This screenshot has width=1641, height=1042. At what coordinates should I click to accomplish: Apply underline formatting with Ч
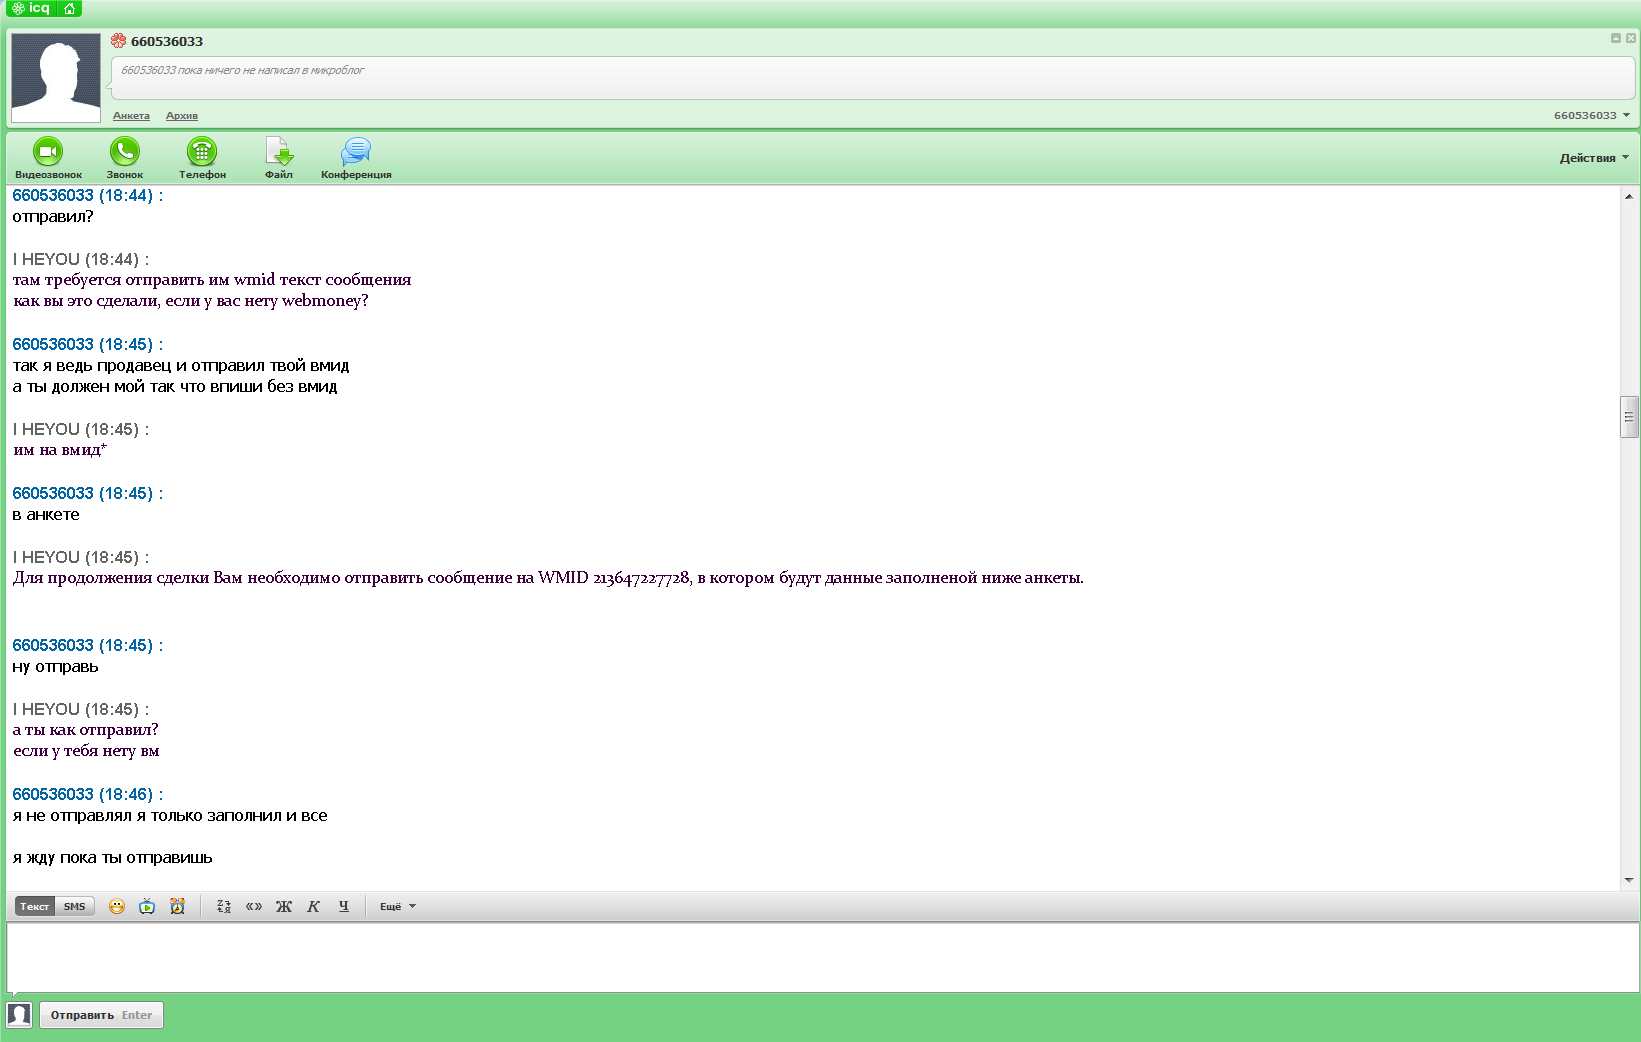coord(344,906)
